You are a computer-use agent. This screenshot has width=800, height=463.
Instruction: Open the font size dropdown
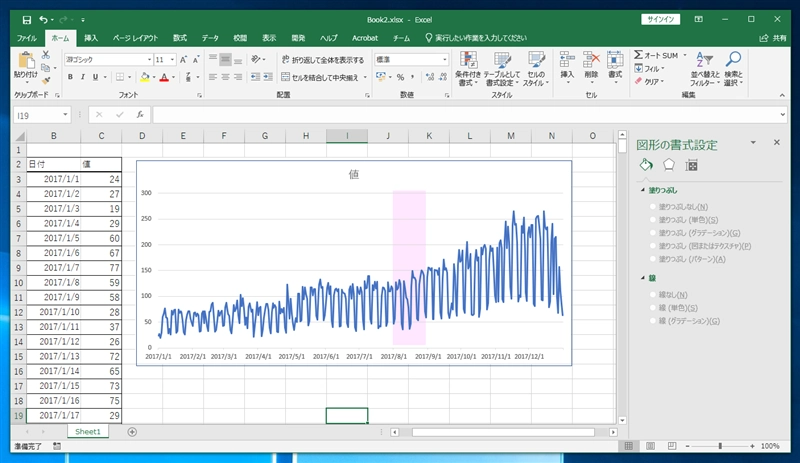point(172,60)
